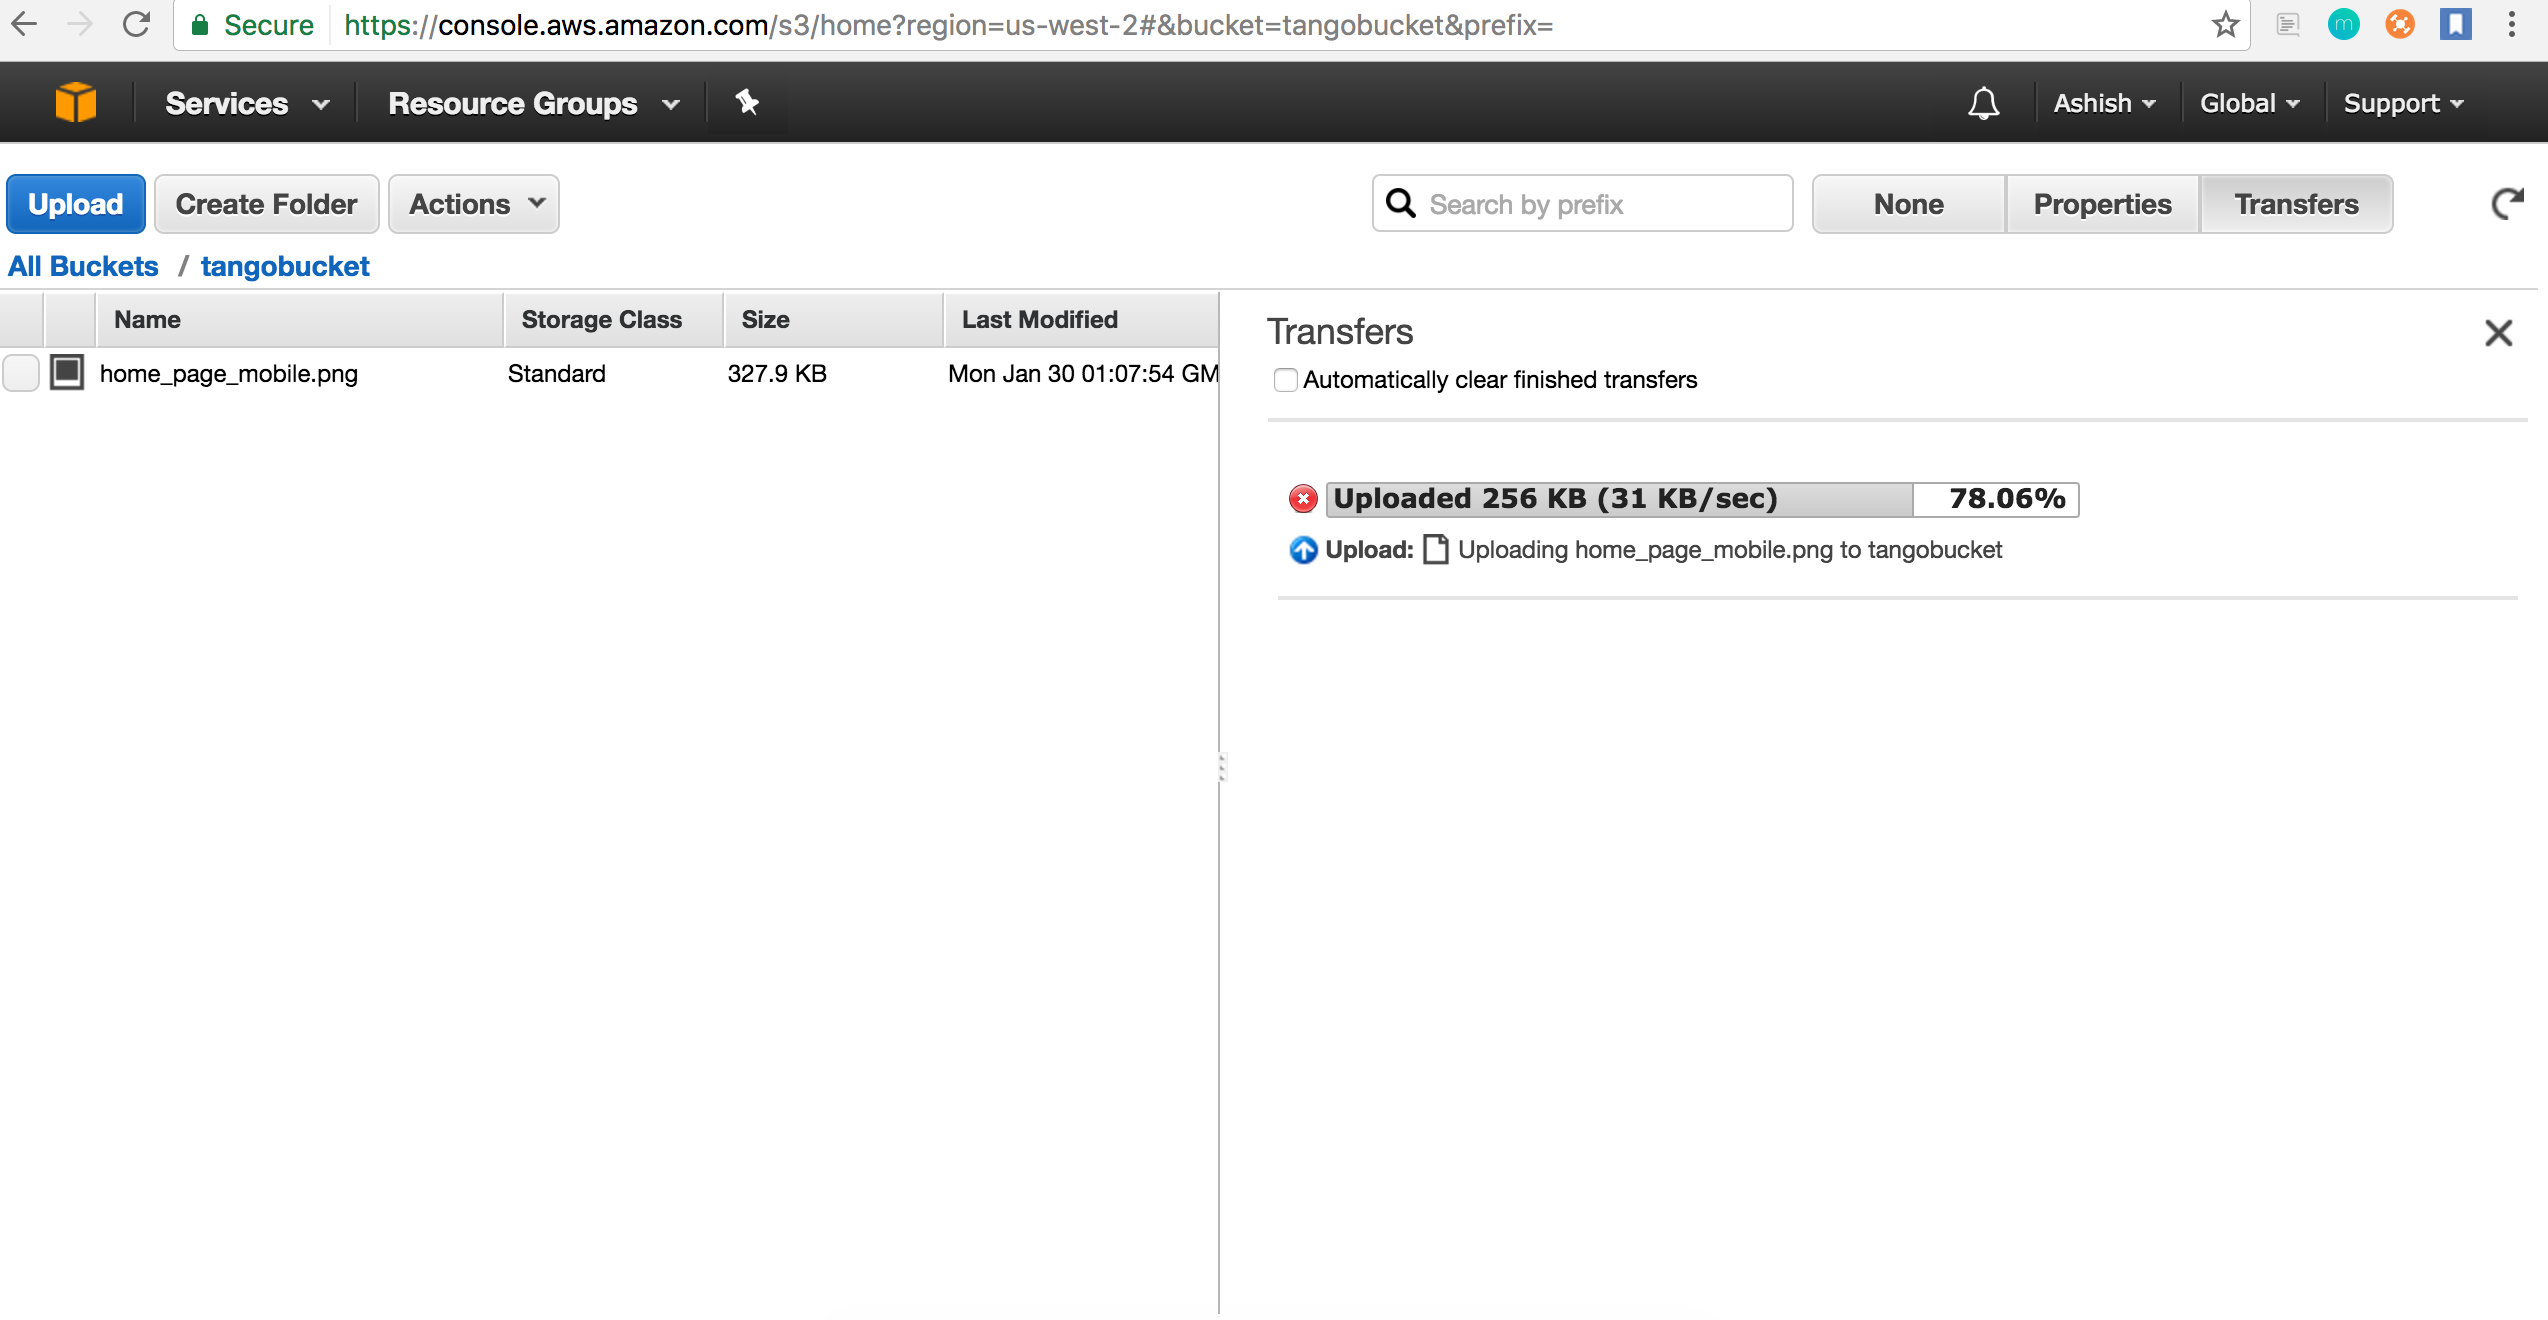Click the upload progress bar at 78.06%
This screenshot has width=2548, height=1320.
coord(1702,499)
